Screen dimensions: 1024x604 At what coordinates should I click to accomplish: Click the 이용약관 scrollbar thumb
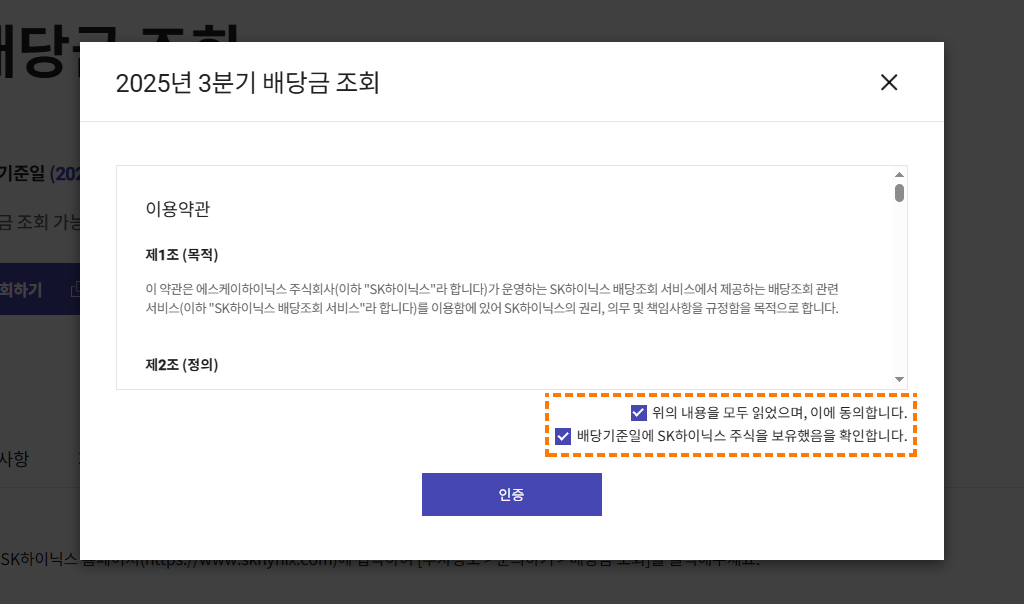[x=899, y=193]
